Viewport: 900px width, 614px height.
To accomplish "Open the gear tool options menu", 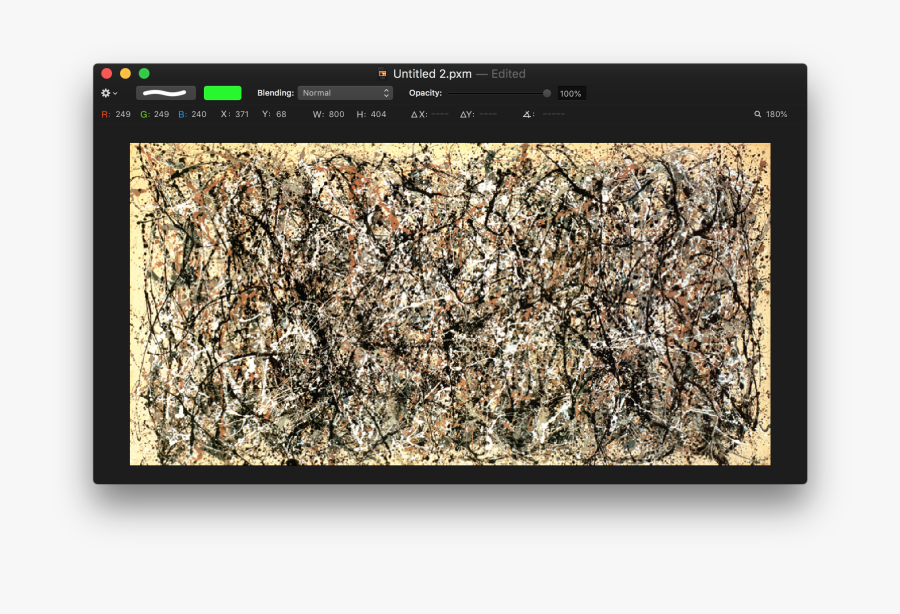I will [108, 93].
